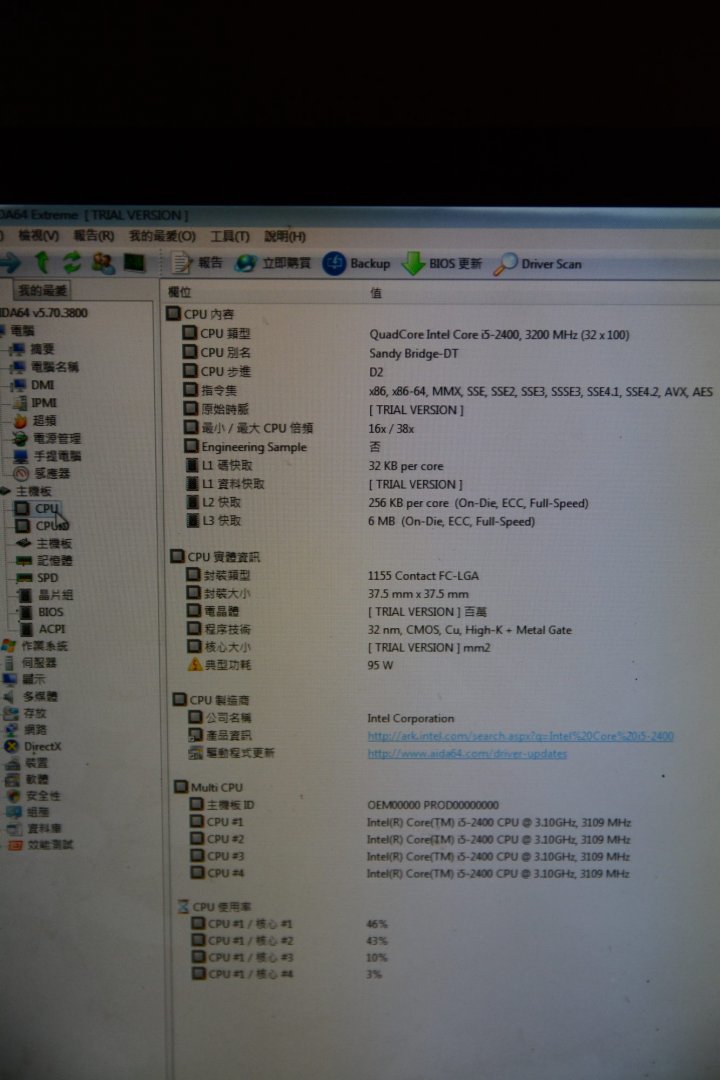Select the CPUID tree item
720x1080 pixels.
click(43, 526)
